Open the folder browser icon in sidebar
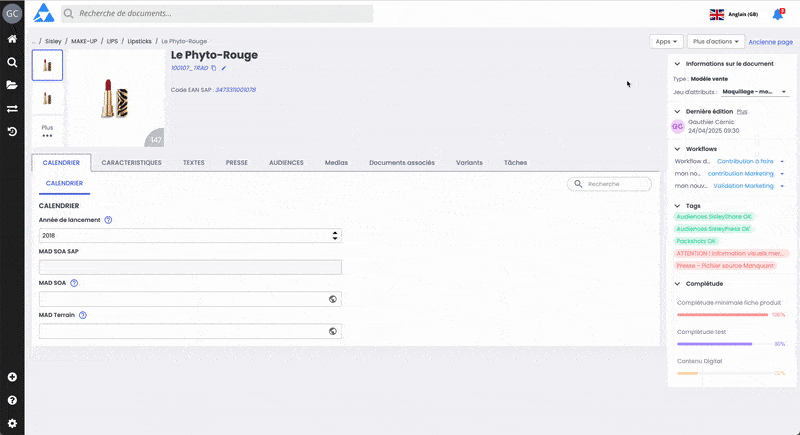The height and width of the screenshot is (435, 800). point(12,85)
